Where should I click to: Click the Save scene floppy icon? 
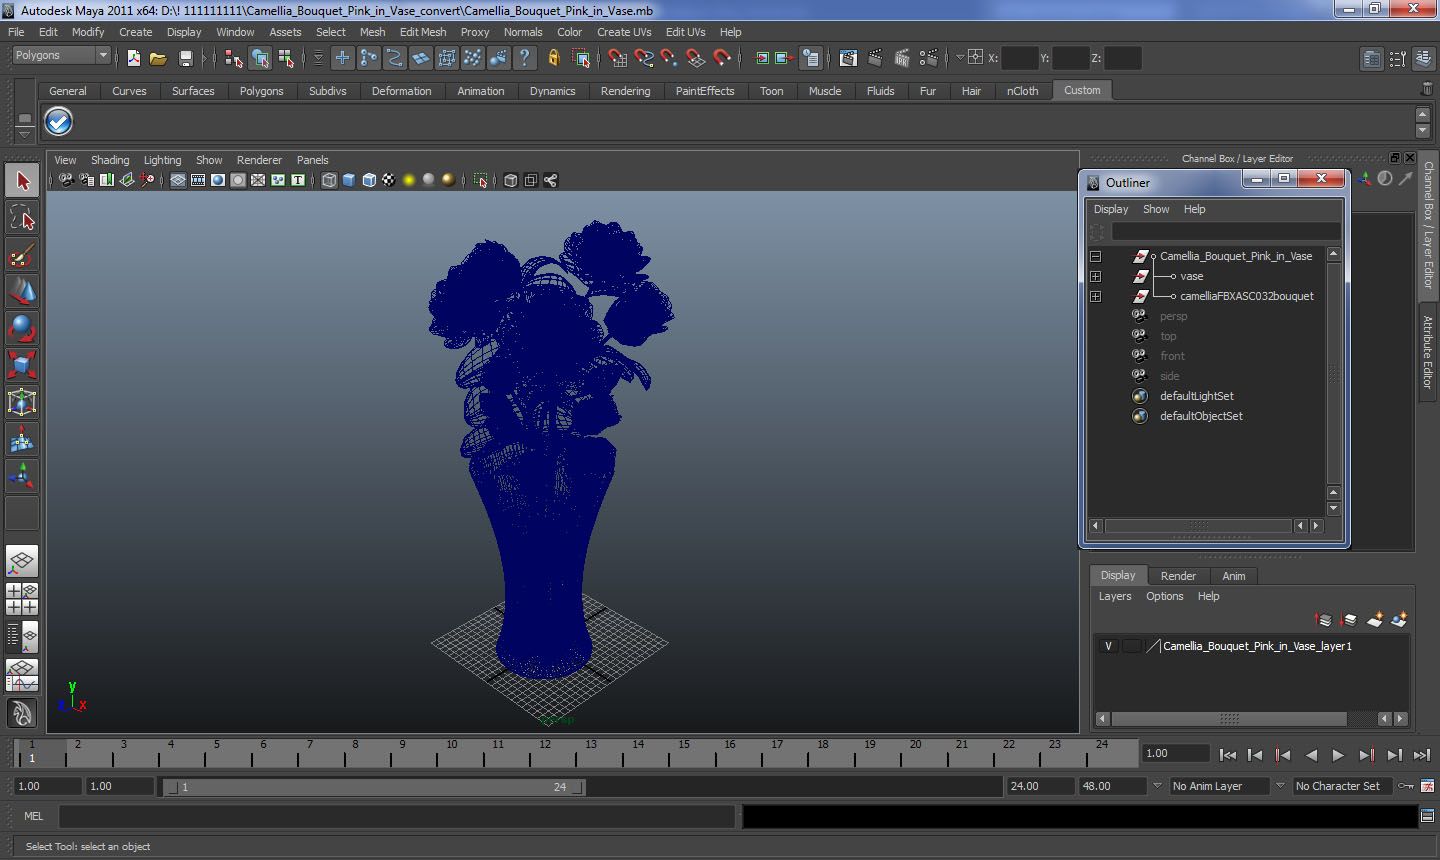[x=185, y=58]
